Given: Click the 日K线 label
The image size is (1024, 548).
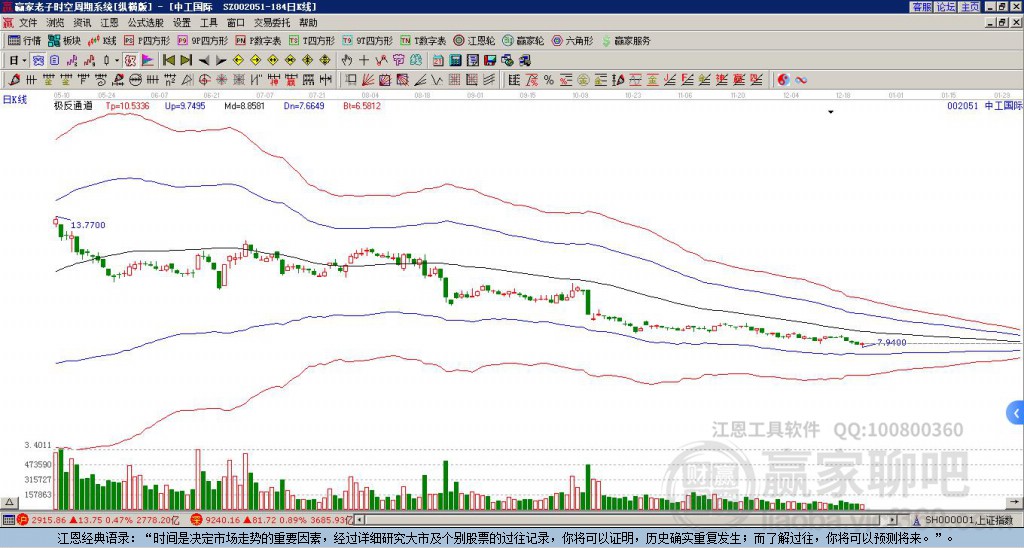Looking at the screenshot, I should coord(15,100).
